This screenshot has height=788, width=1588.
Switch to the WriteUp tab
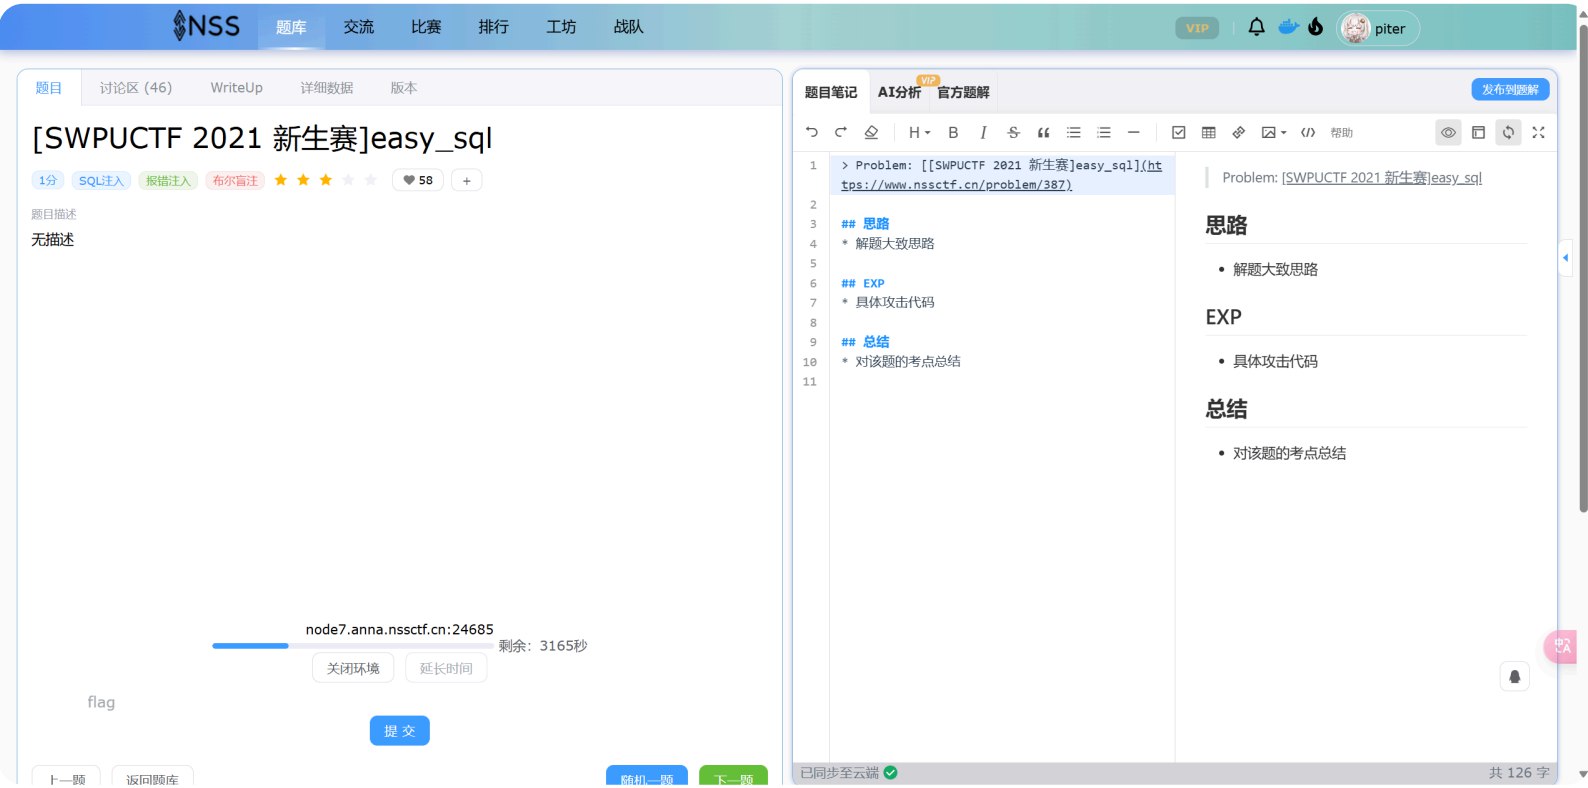236,88
